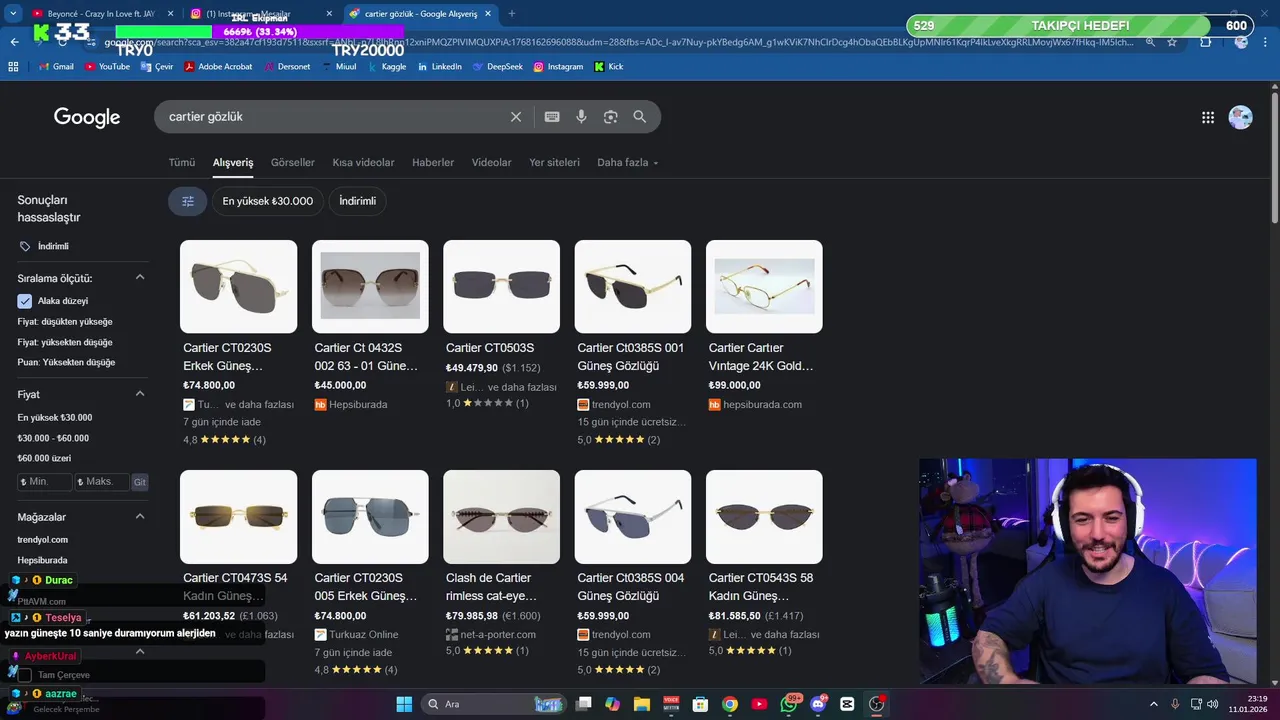Viewport: 1280px width, 720px height.
Task: Sort by Fiyat: düşükten yükseğe
Action: click(65, 322)
